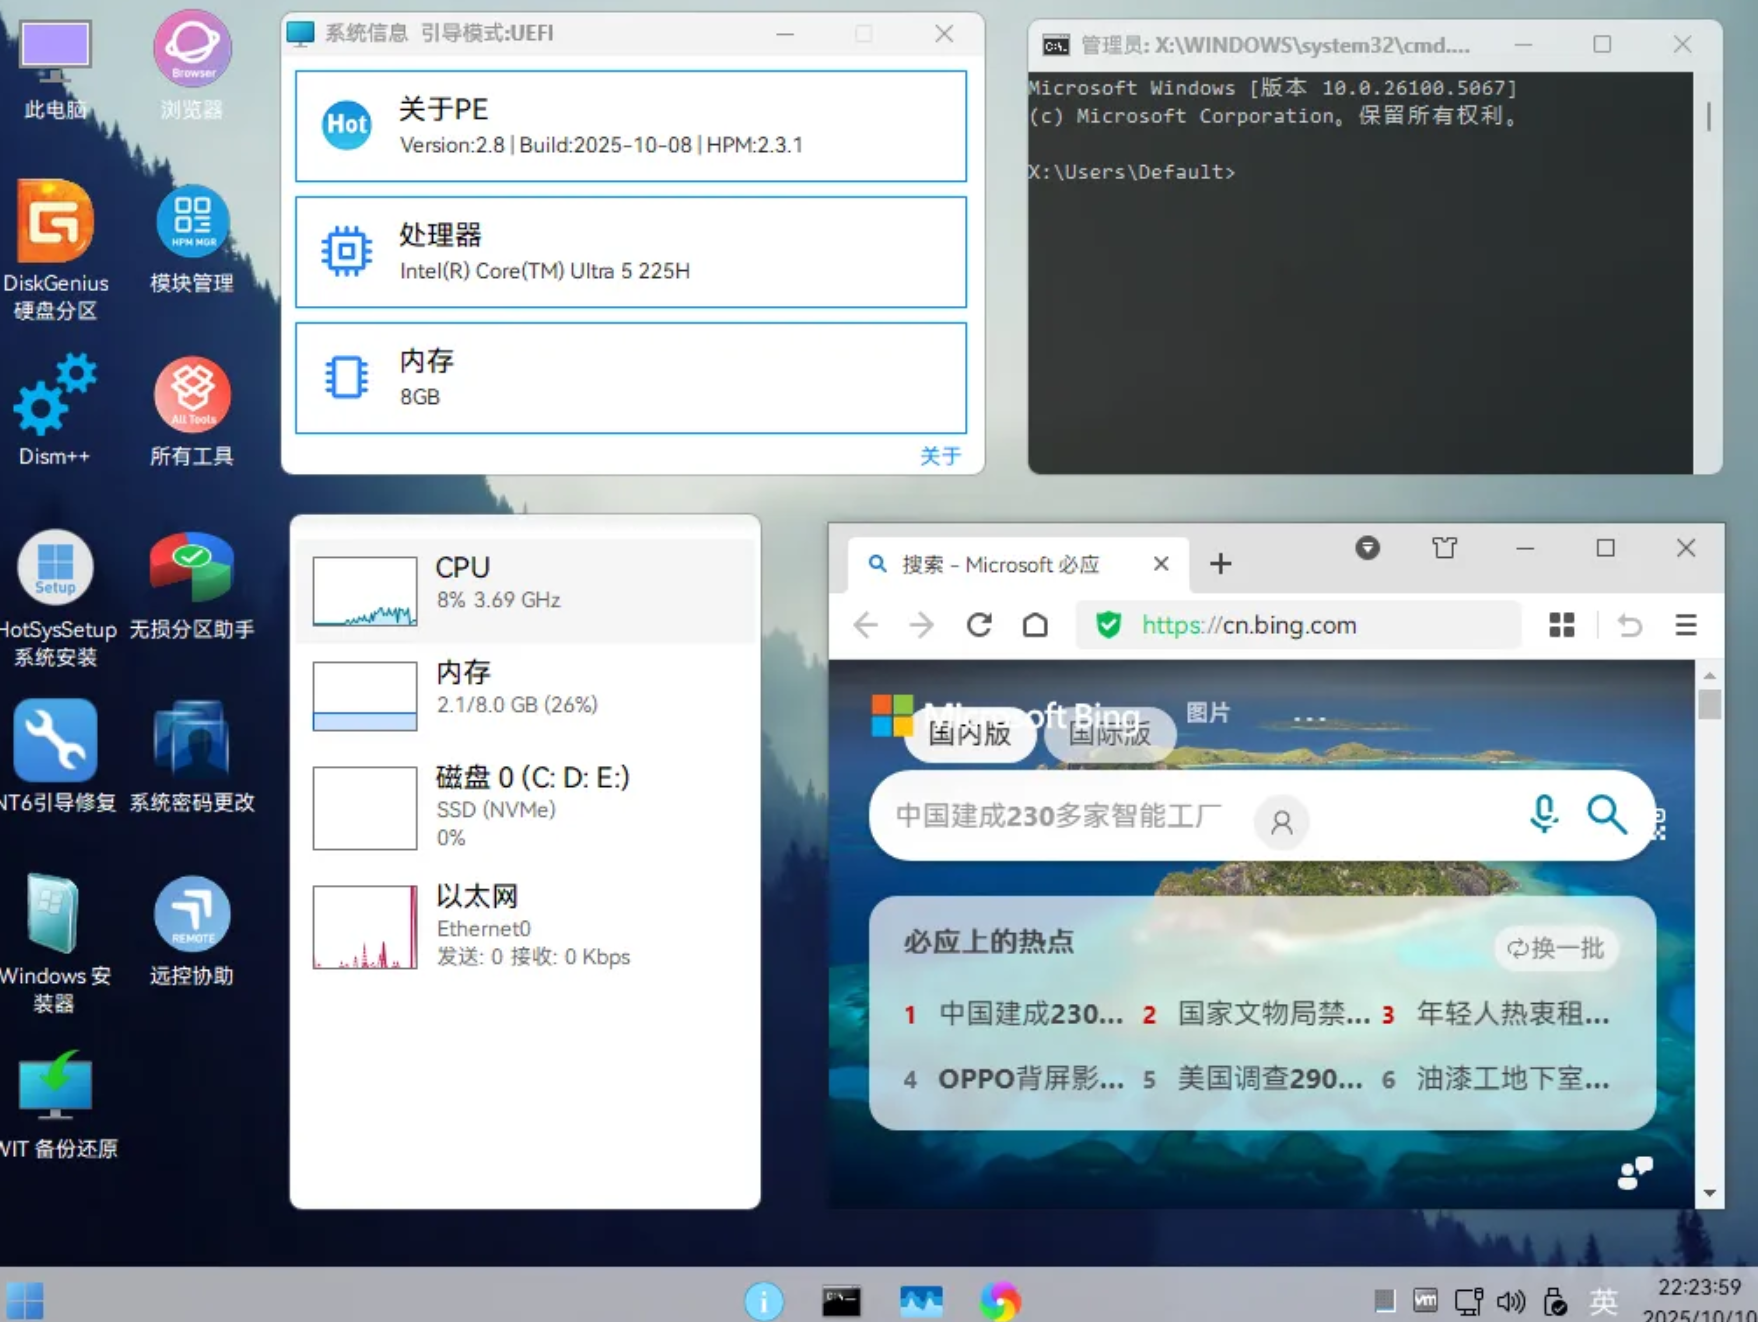The width and height of the screenshot is (1758, 1322).
Task: Open the browser hamburger menu
Action: 1686,625
